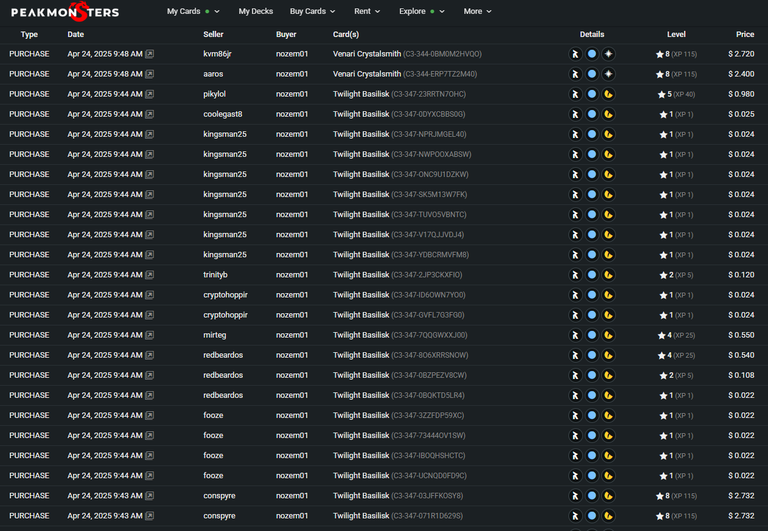This screenshot has width=768, height=531.
Task: Expand the More dropdown menu
Action: 478,11
